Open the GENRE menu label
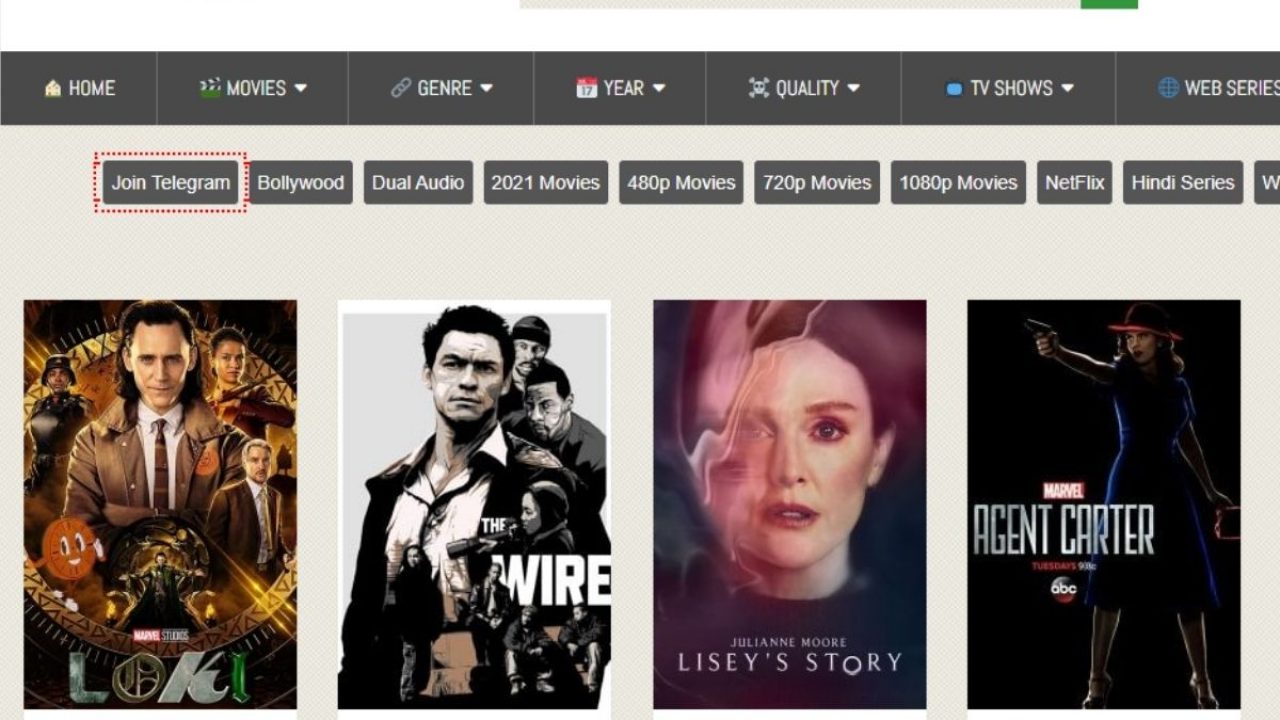Viewport: 1280px width, 720px height. pos(445,88)
